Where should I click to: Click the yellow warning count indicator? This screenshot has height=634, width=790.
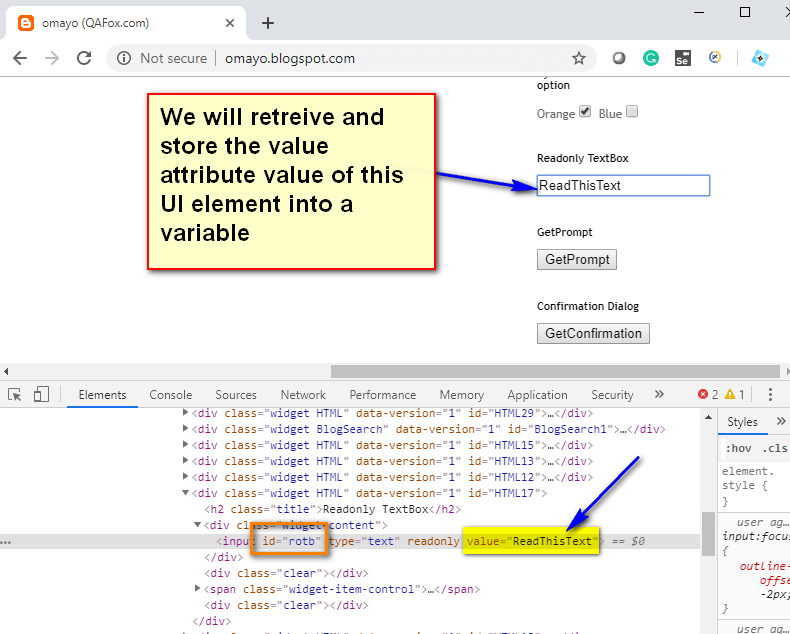735,394
